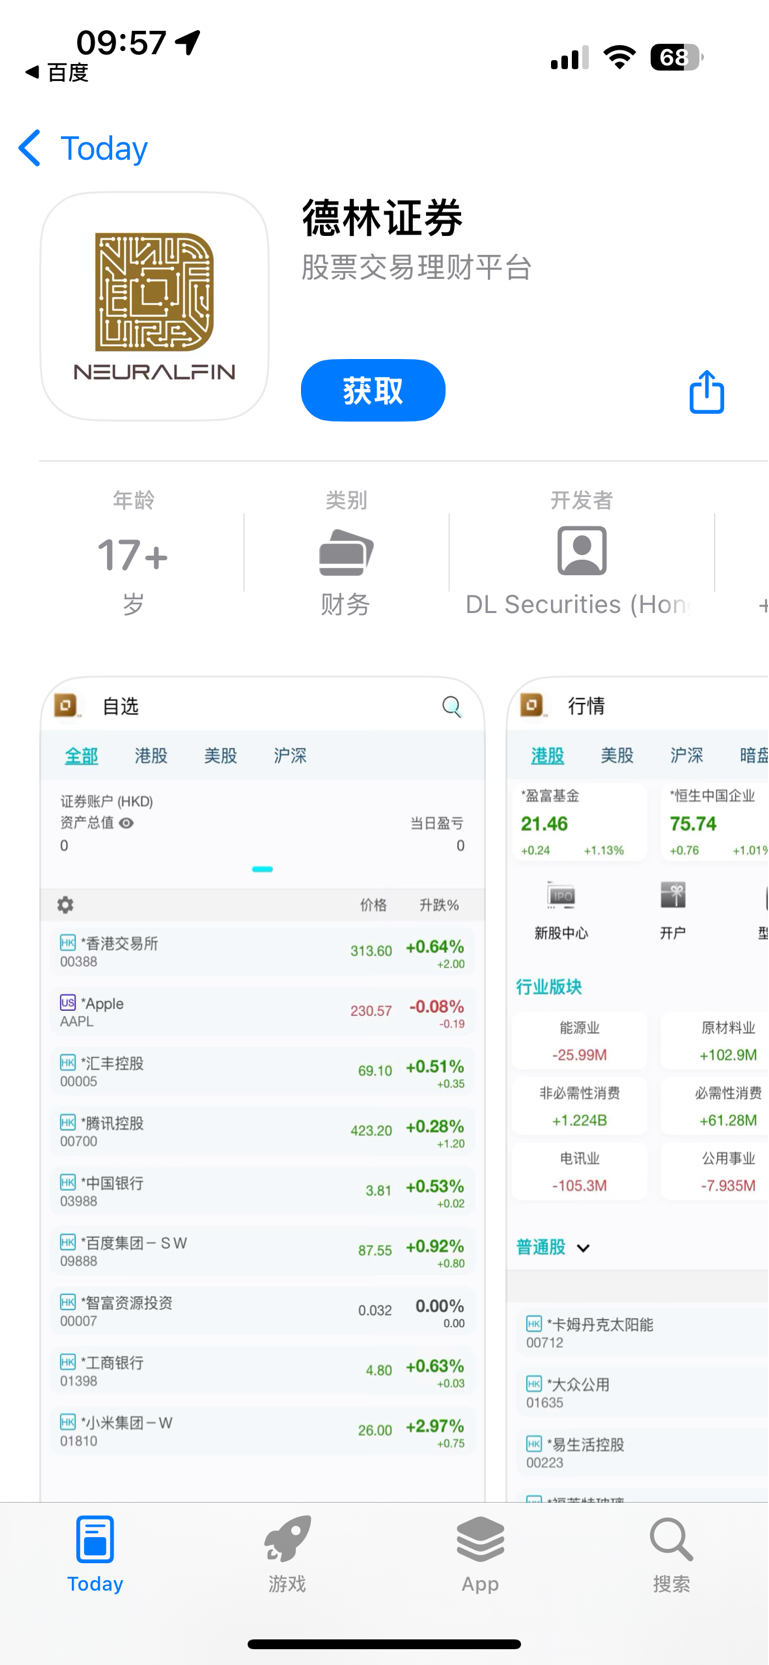Tap the search magnifier in 自选 screenshot
Screen dimensions: 769x1665
(x=452, y=707)
